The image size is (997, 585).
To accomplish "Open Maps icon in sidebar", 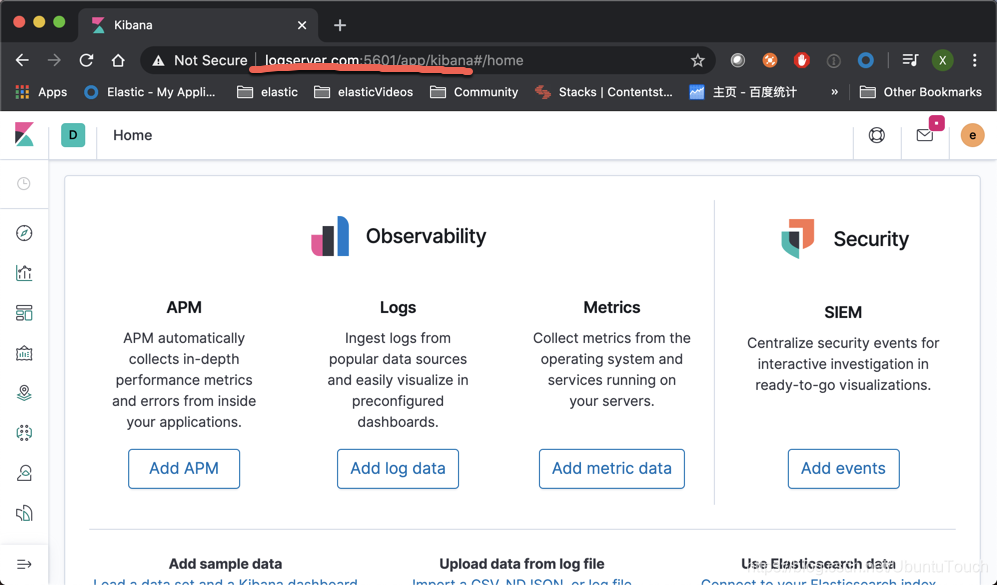I will click(x=24, y=393).
